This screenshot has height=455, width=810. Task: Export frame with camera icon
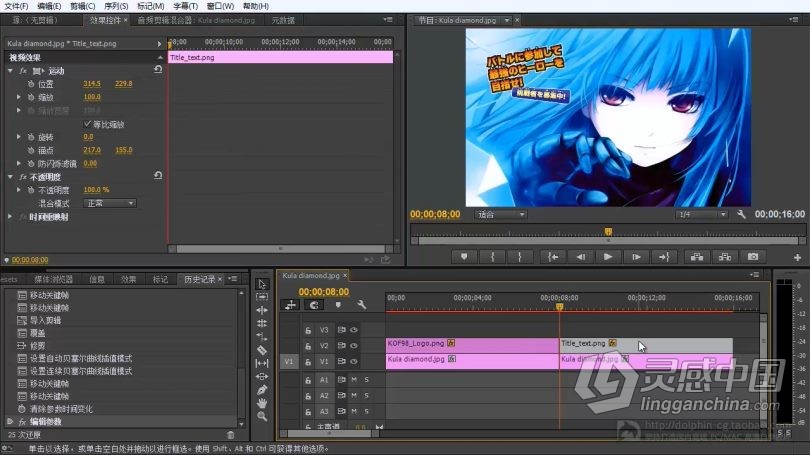tap(753, 257)
